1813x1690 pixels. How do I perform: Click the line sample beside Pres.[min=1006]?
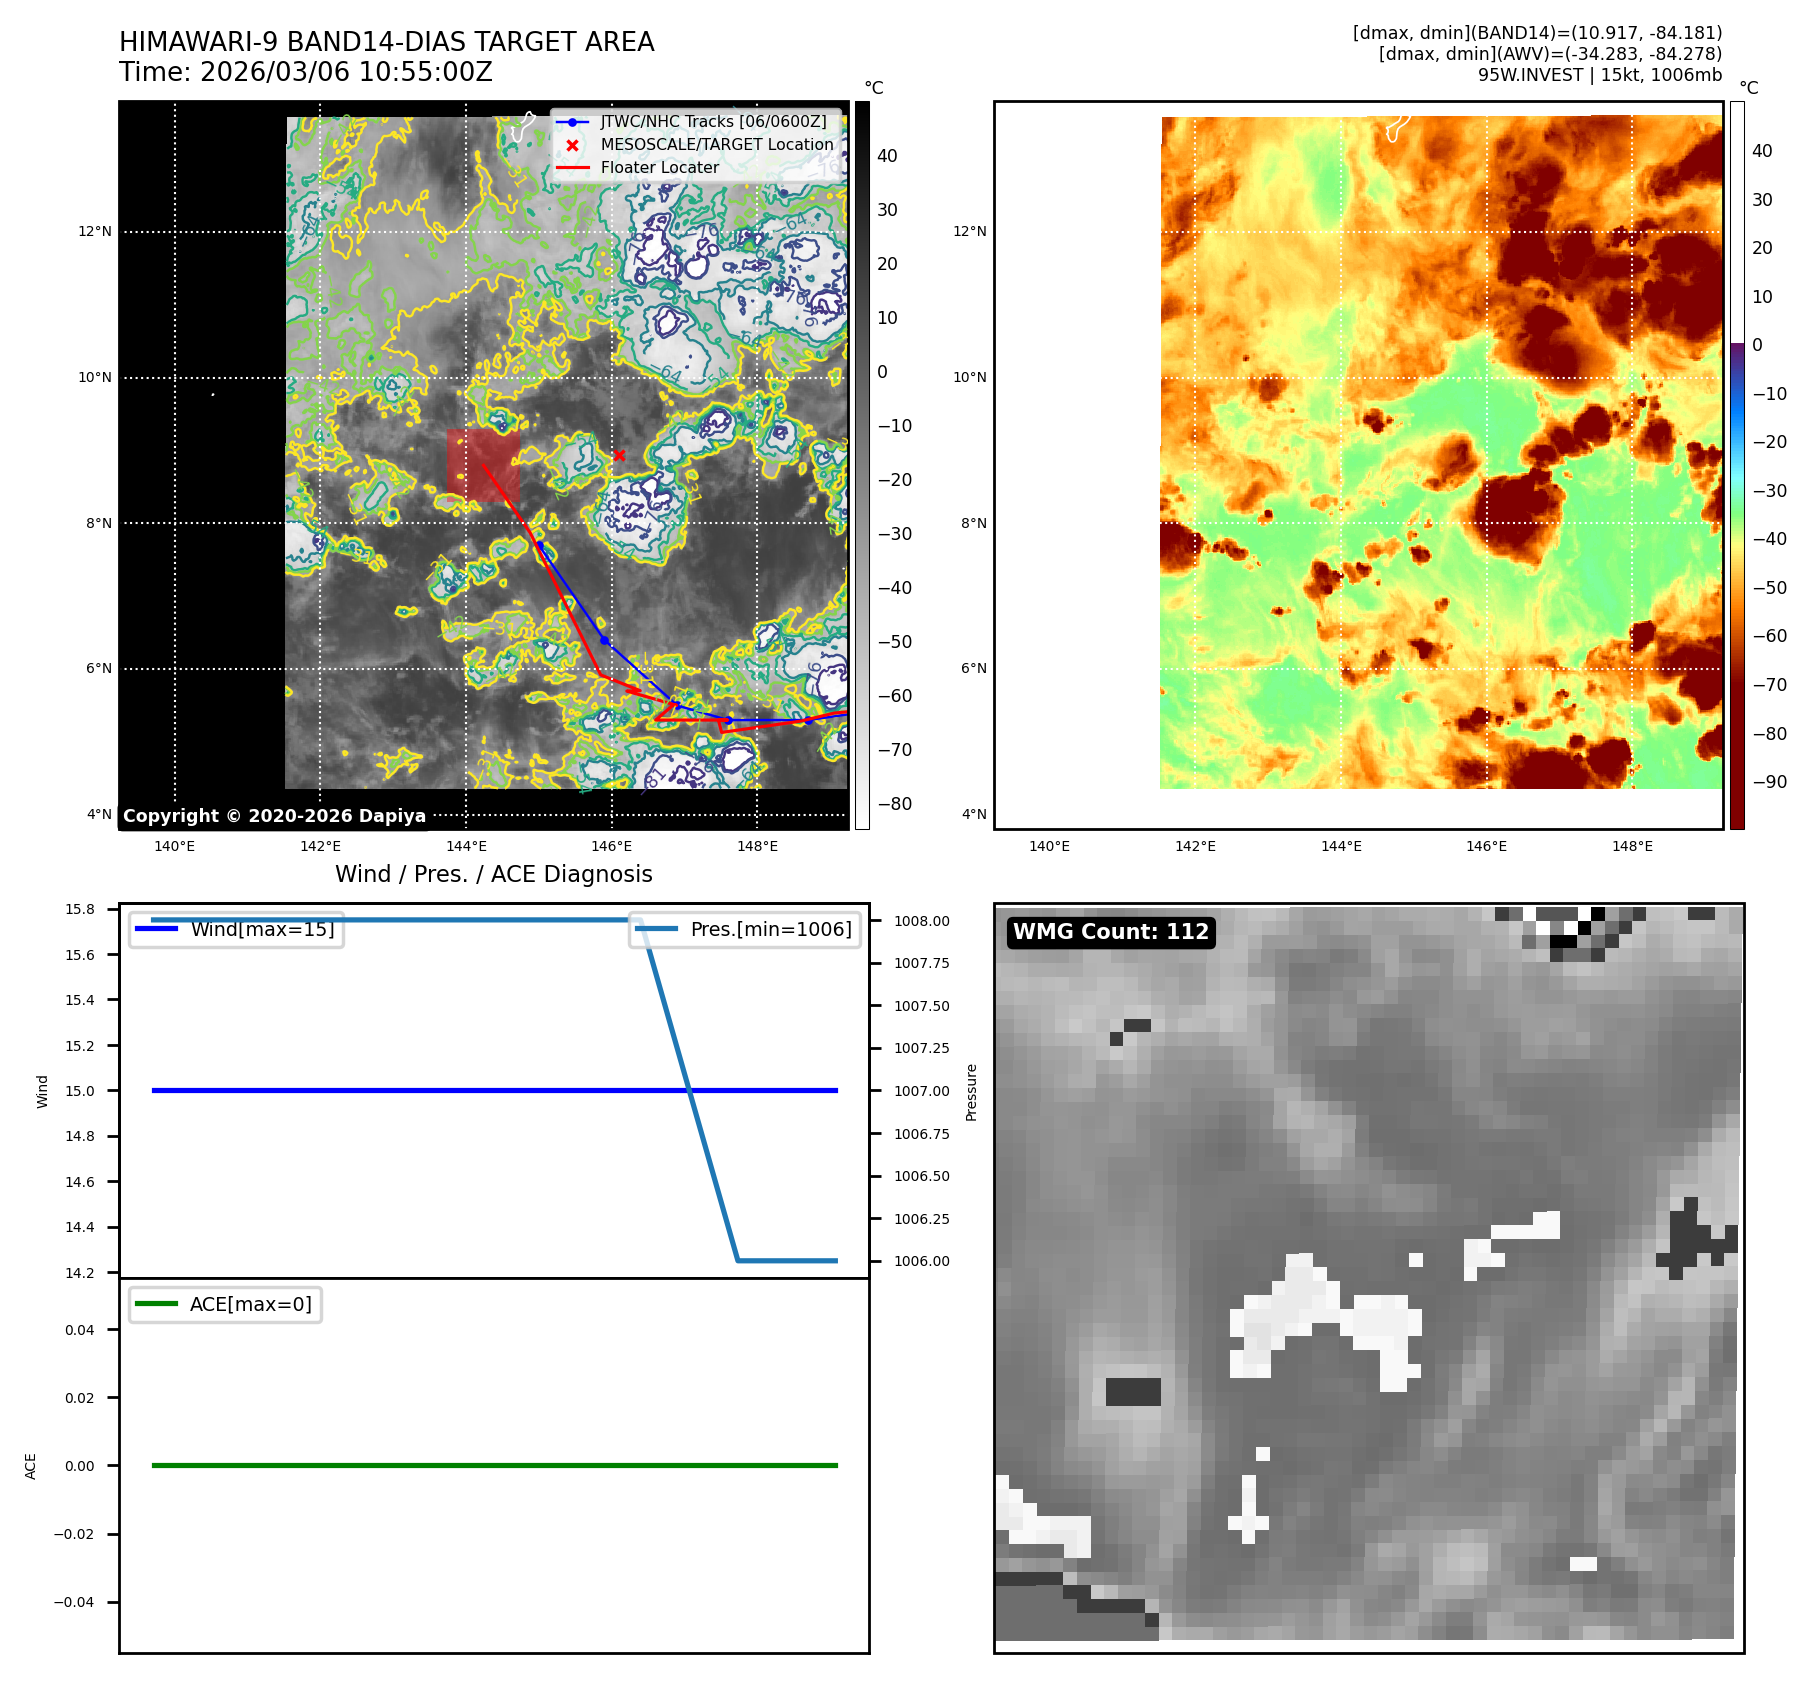[x=656, y=929]
